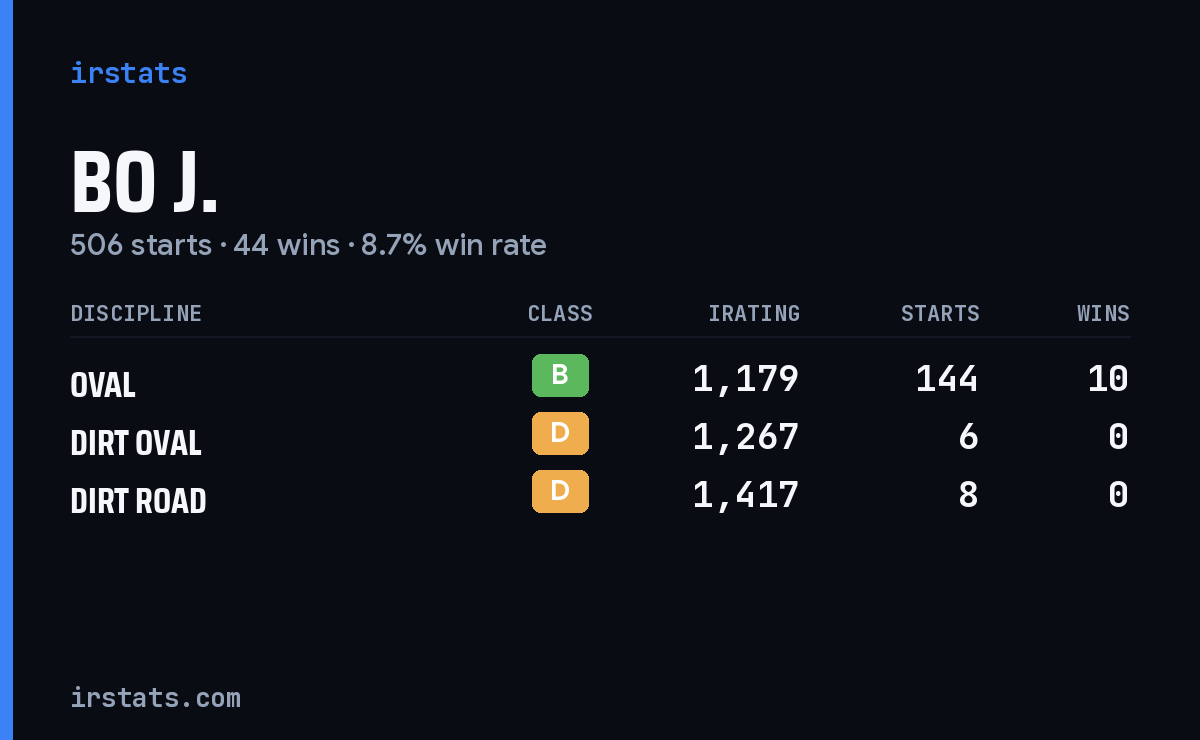Viewport: 1200px width, 740px height.
Task: Click the 144 starts value
Action: (x=947, y=379)
